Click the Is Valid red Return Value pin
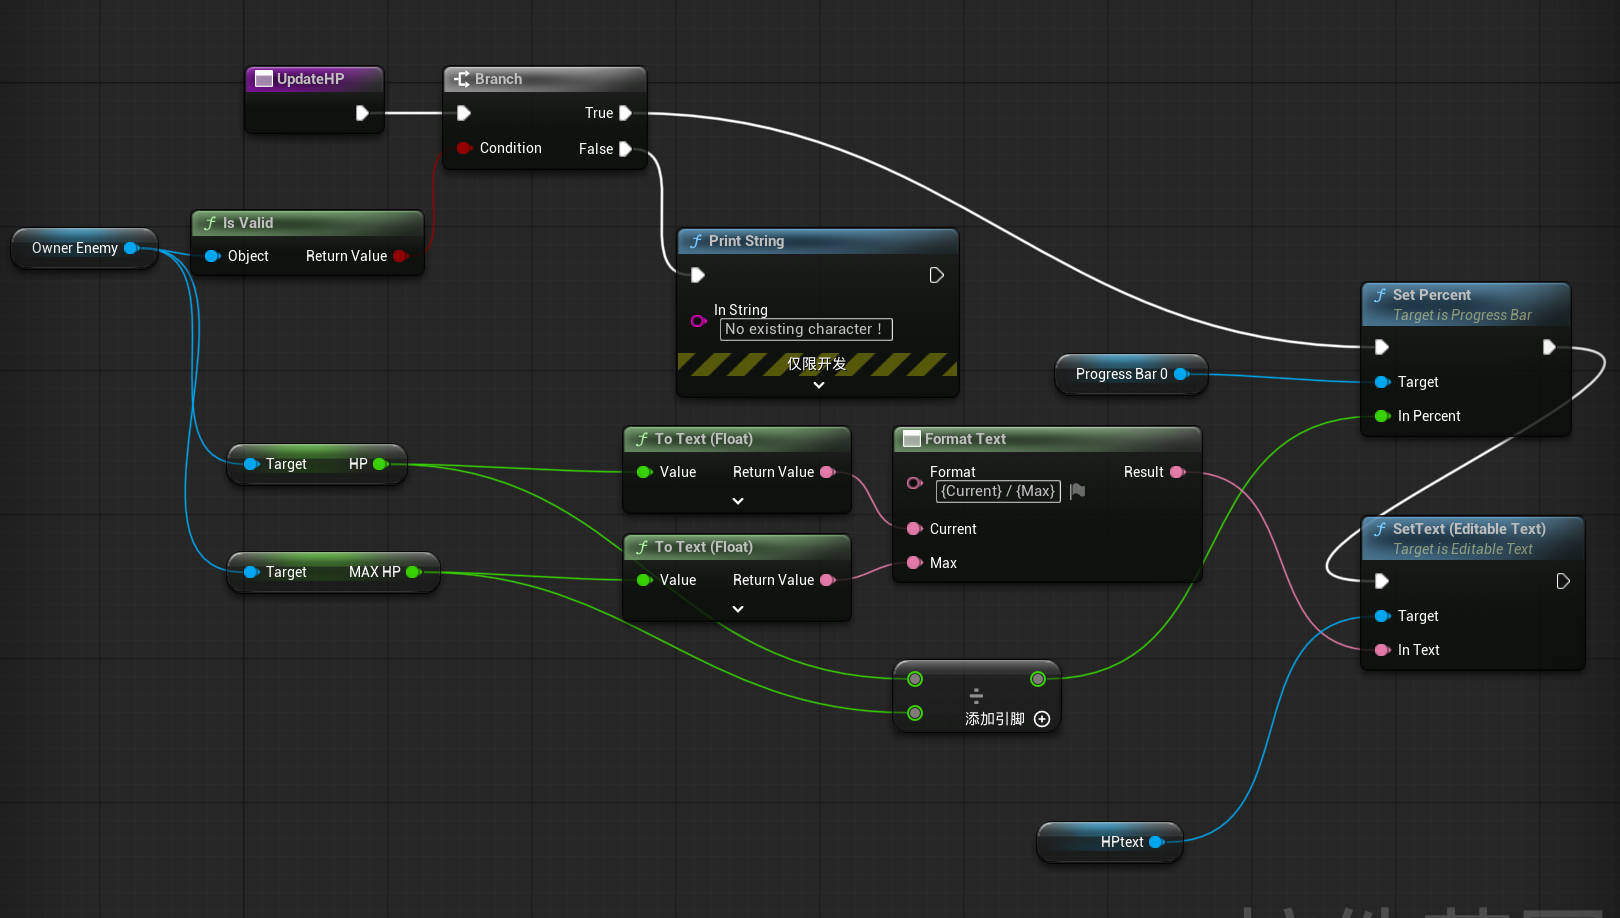1620x918 pixels. click(x=400, y=256)
